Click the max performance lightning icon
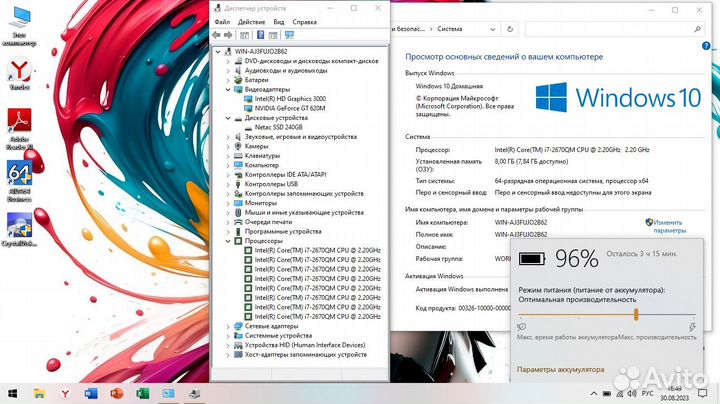Screen dimensions: 720x404 coord(692,327)
